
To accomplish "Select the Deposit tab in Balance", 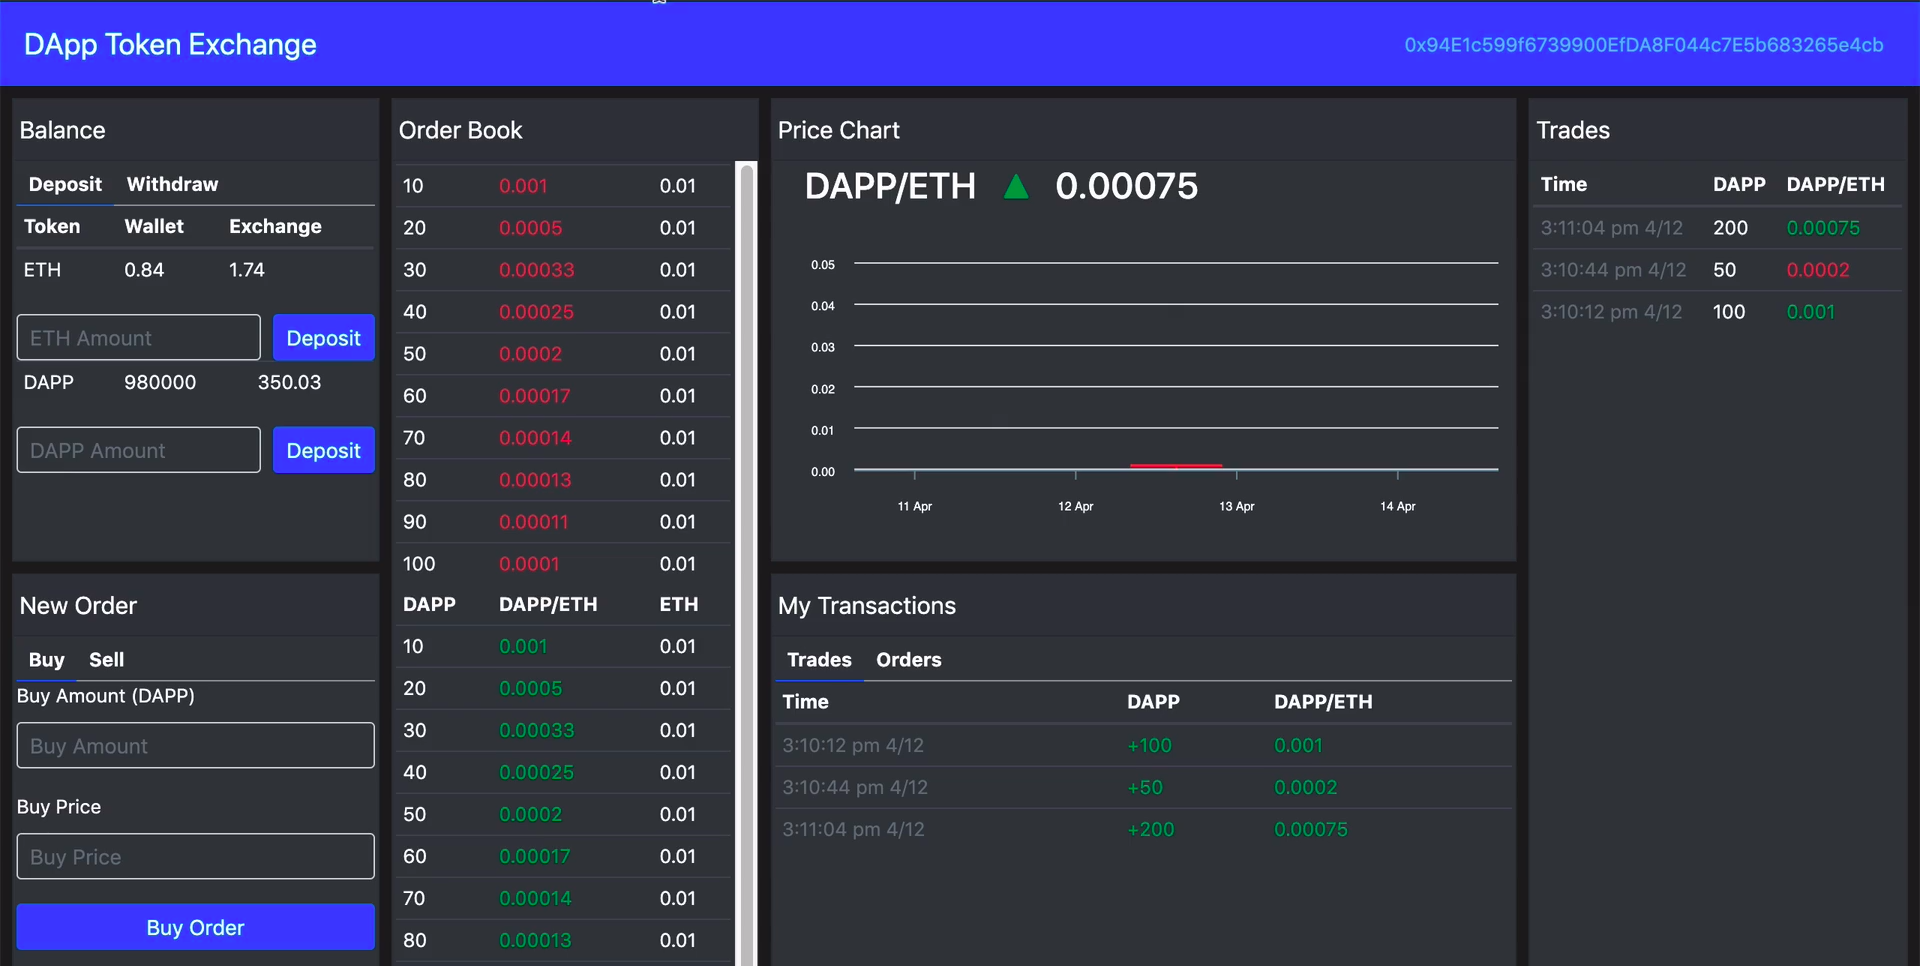I will pos(65,184).
